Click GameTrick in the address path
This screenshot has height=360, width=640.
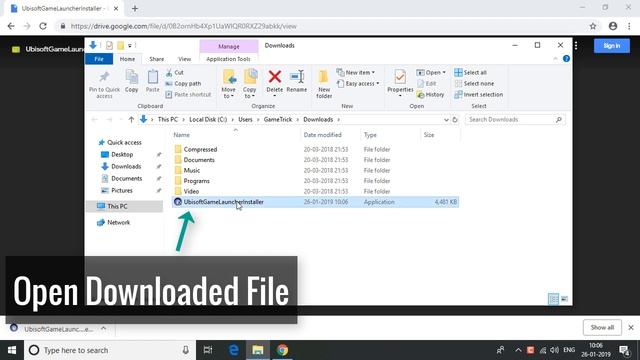(x=278, y=120)
